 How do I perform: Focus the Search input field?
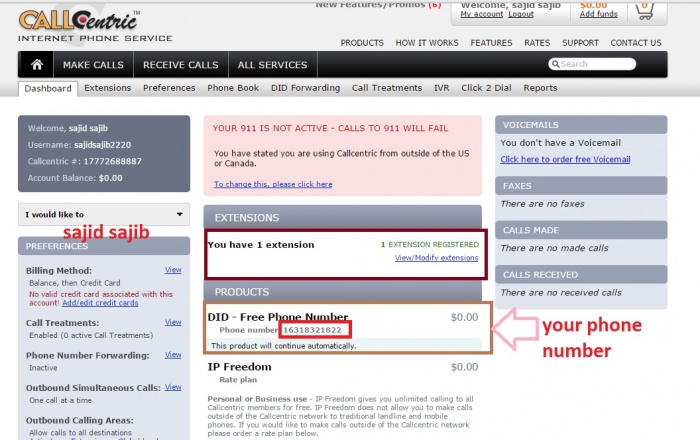[x=592, y=64]
